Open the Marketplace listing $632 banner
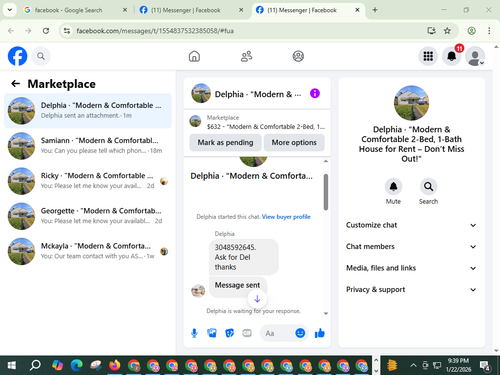 257,122
